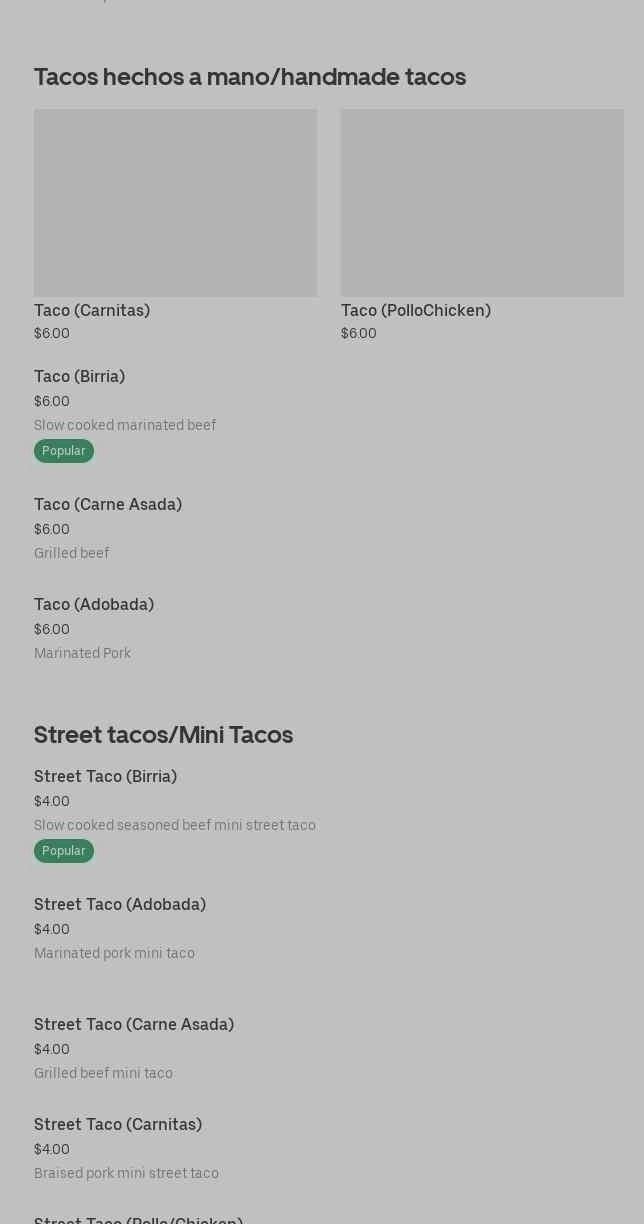This screenshot has height=1224, width=644.
Task: Choose the Street Taco (Adobada) item
Action: point(120,905)
